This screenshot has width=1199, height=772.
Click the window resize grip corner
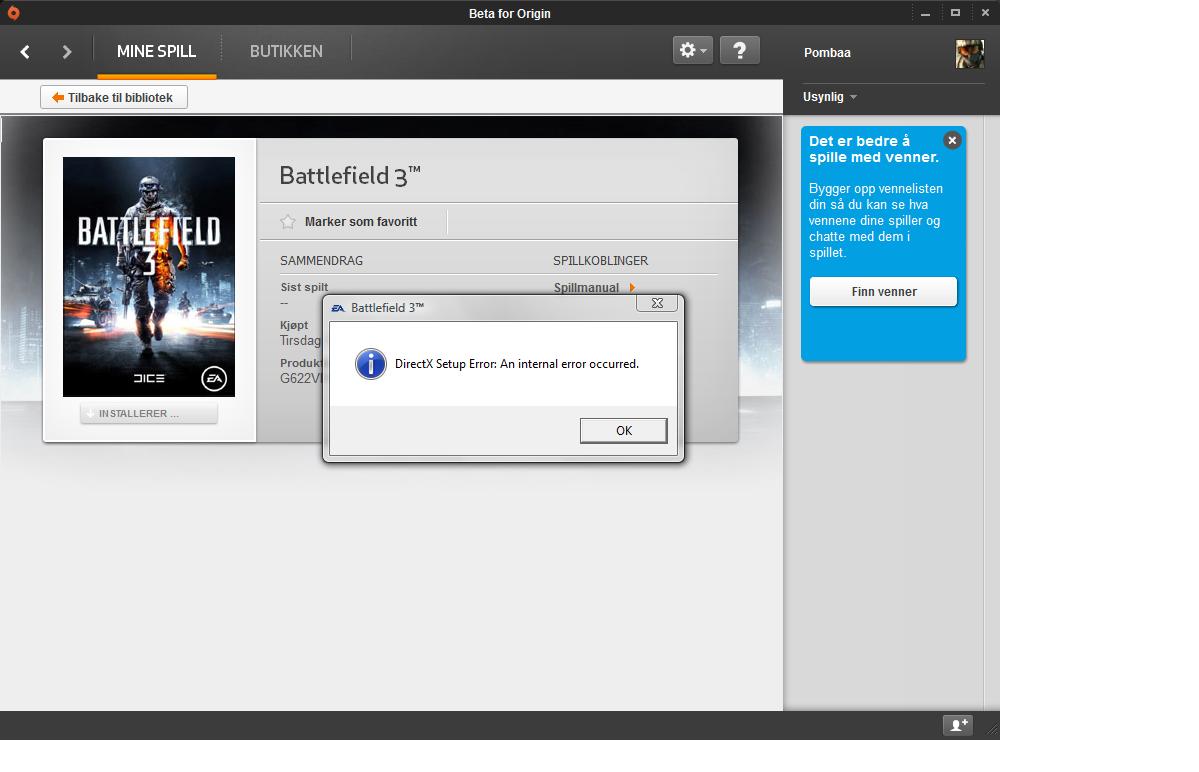point(993,731)
